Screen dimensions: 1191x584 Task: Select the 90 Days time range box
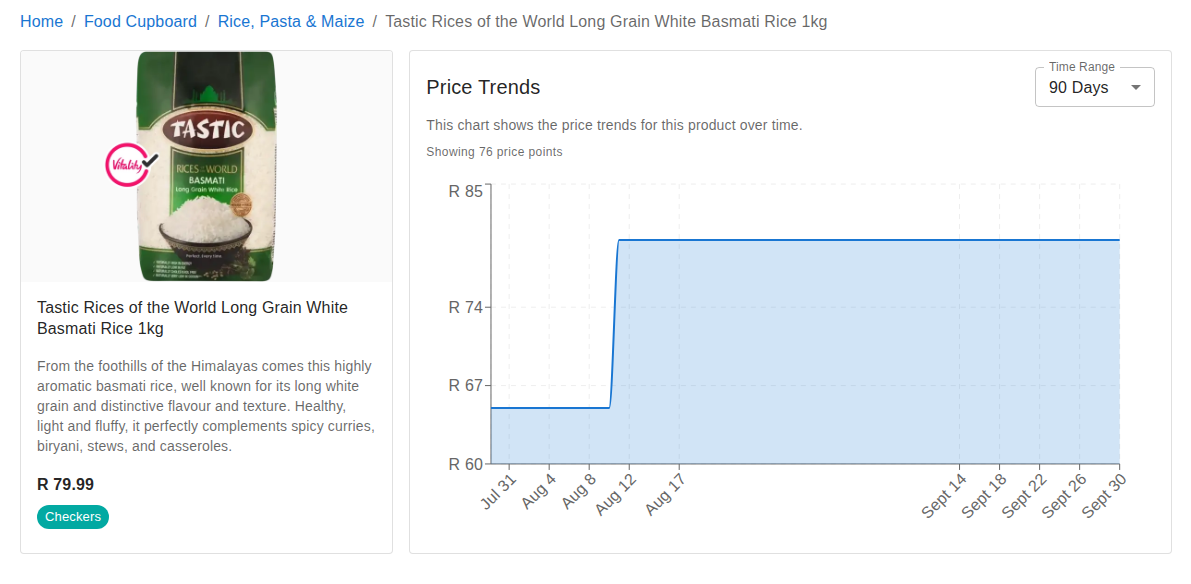click(1079, 88)
